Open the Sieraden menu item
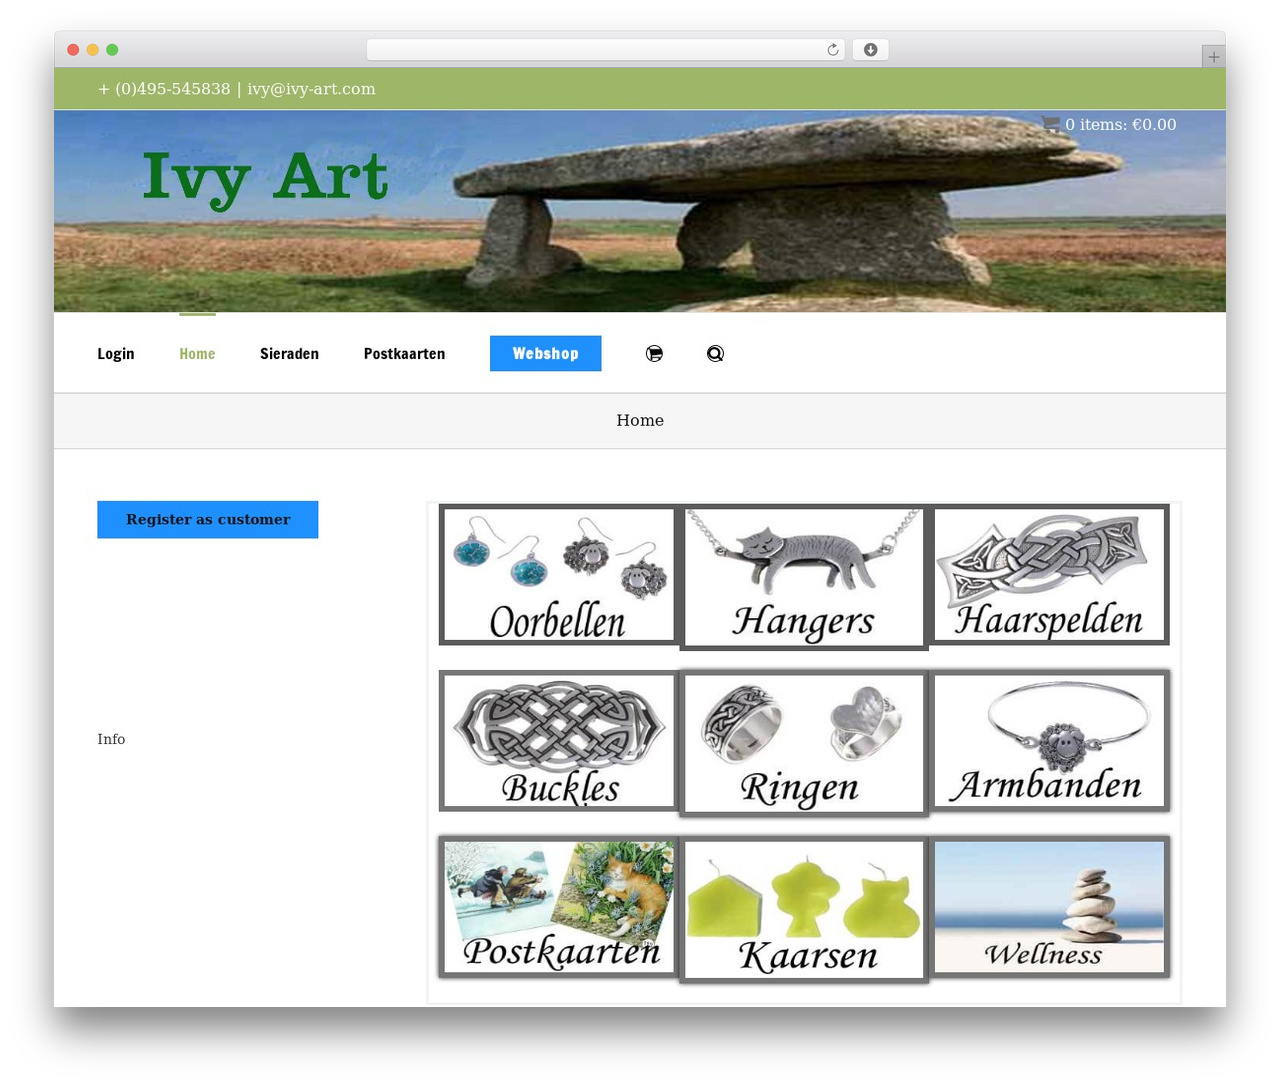Screen dimensions: 1280x1084 pos(289,354)
